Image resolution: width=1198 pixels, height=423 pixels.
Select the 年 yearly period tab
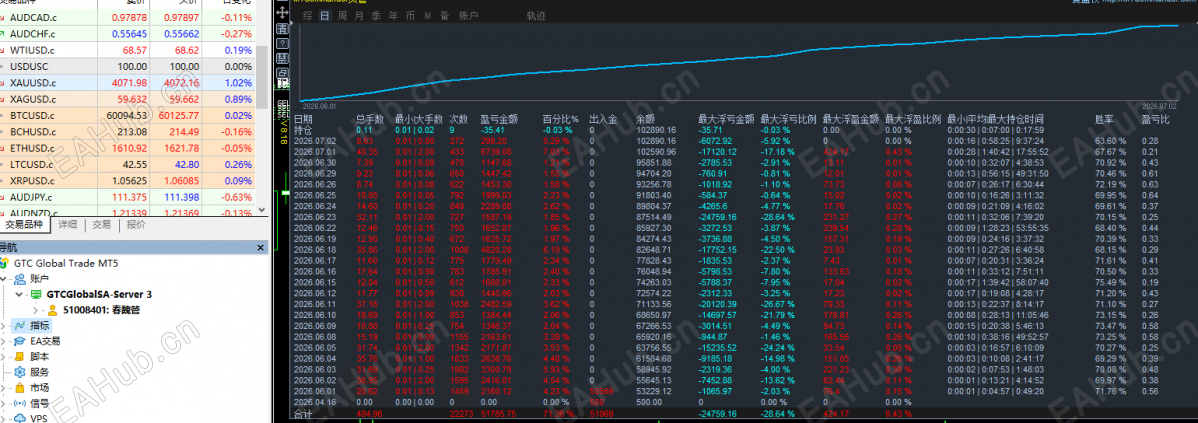click(x=393, y=15)
